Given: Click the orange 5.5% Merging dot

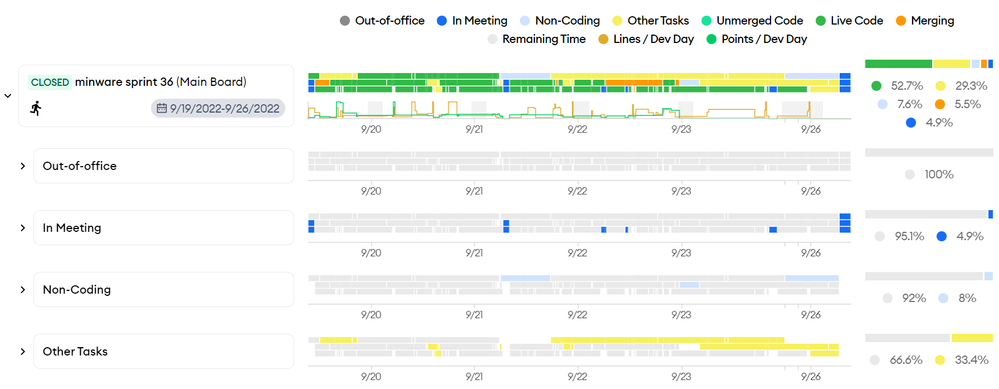Looking at the screenshot, I should tap(940, 104).
